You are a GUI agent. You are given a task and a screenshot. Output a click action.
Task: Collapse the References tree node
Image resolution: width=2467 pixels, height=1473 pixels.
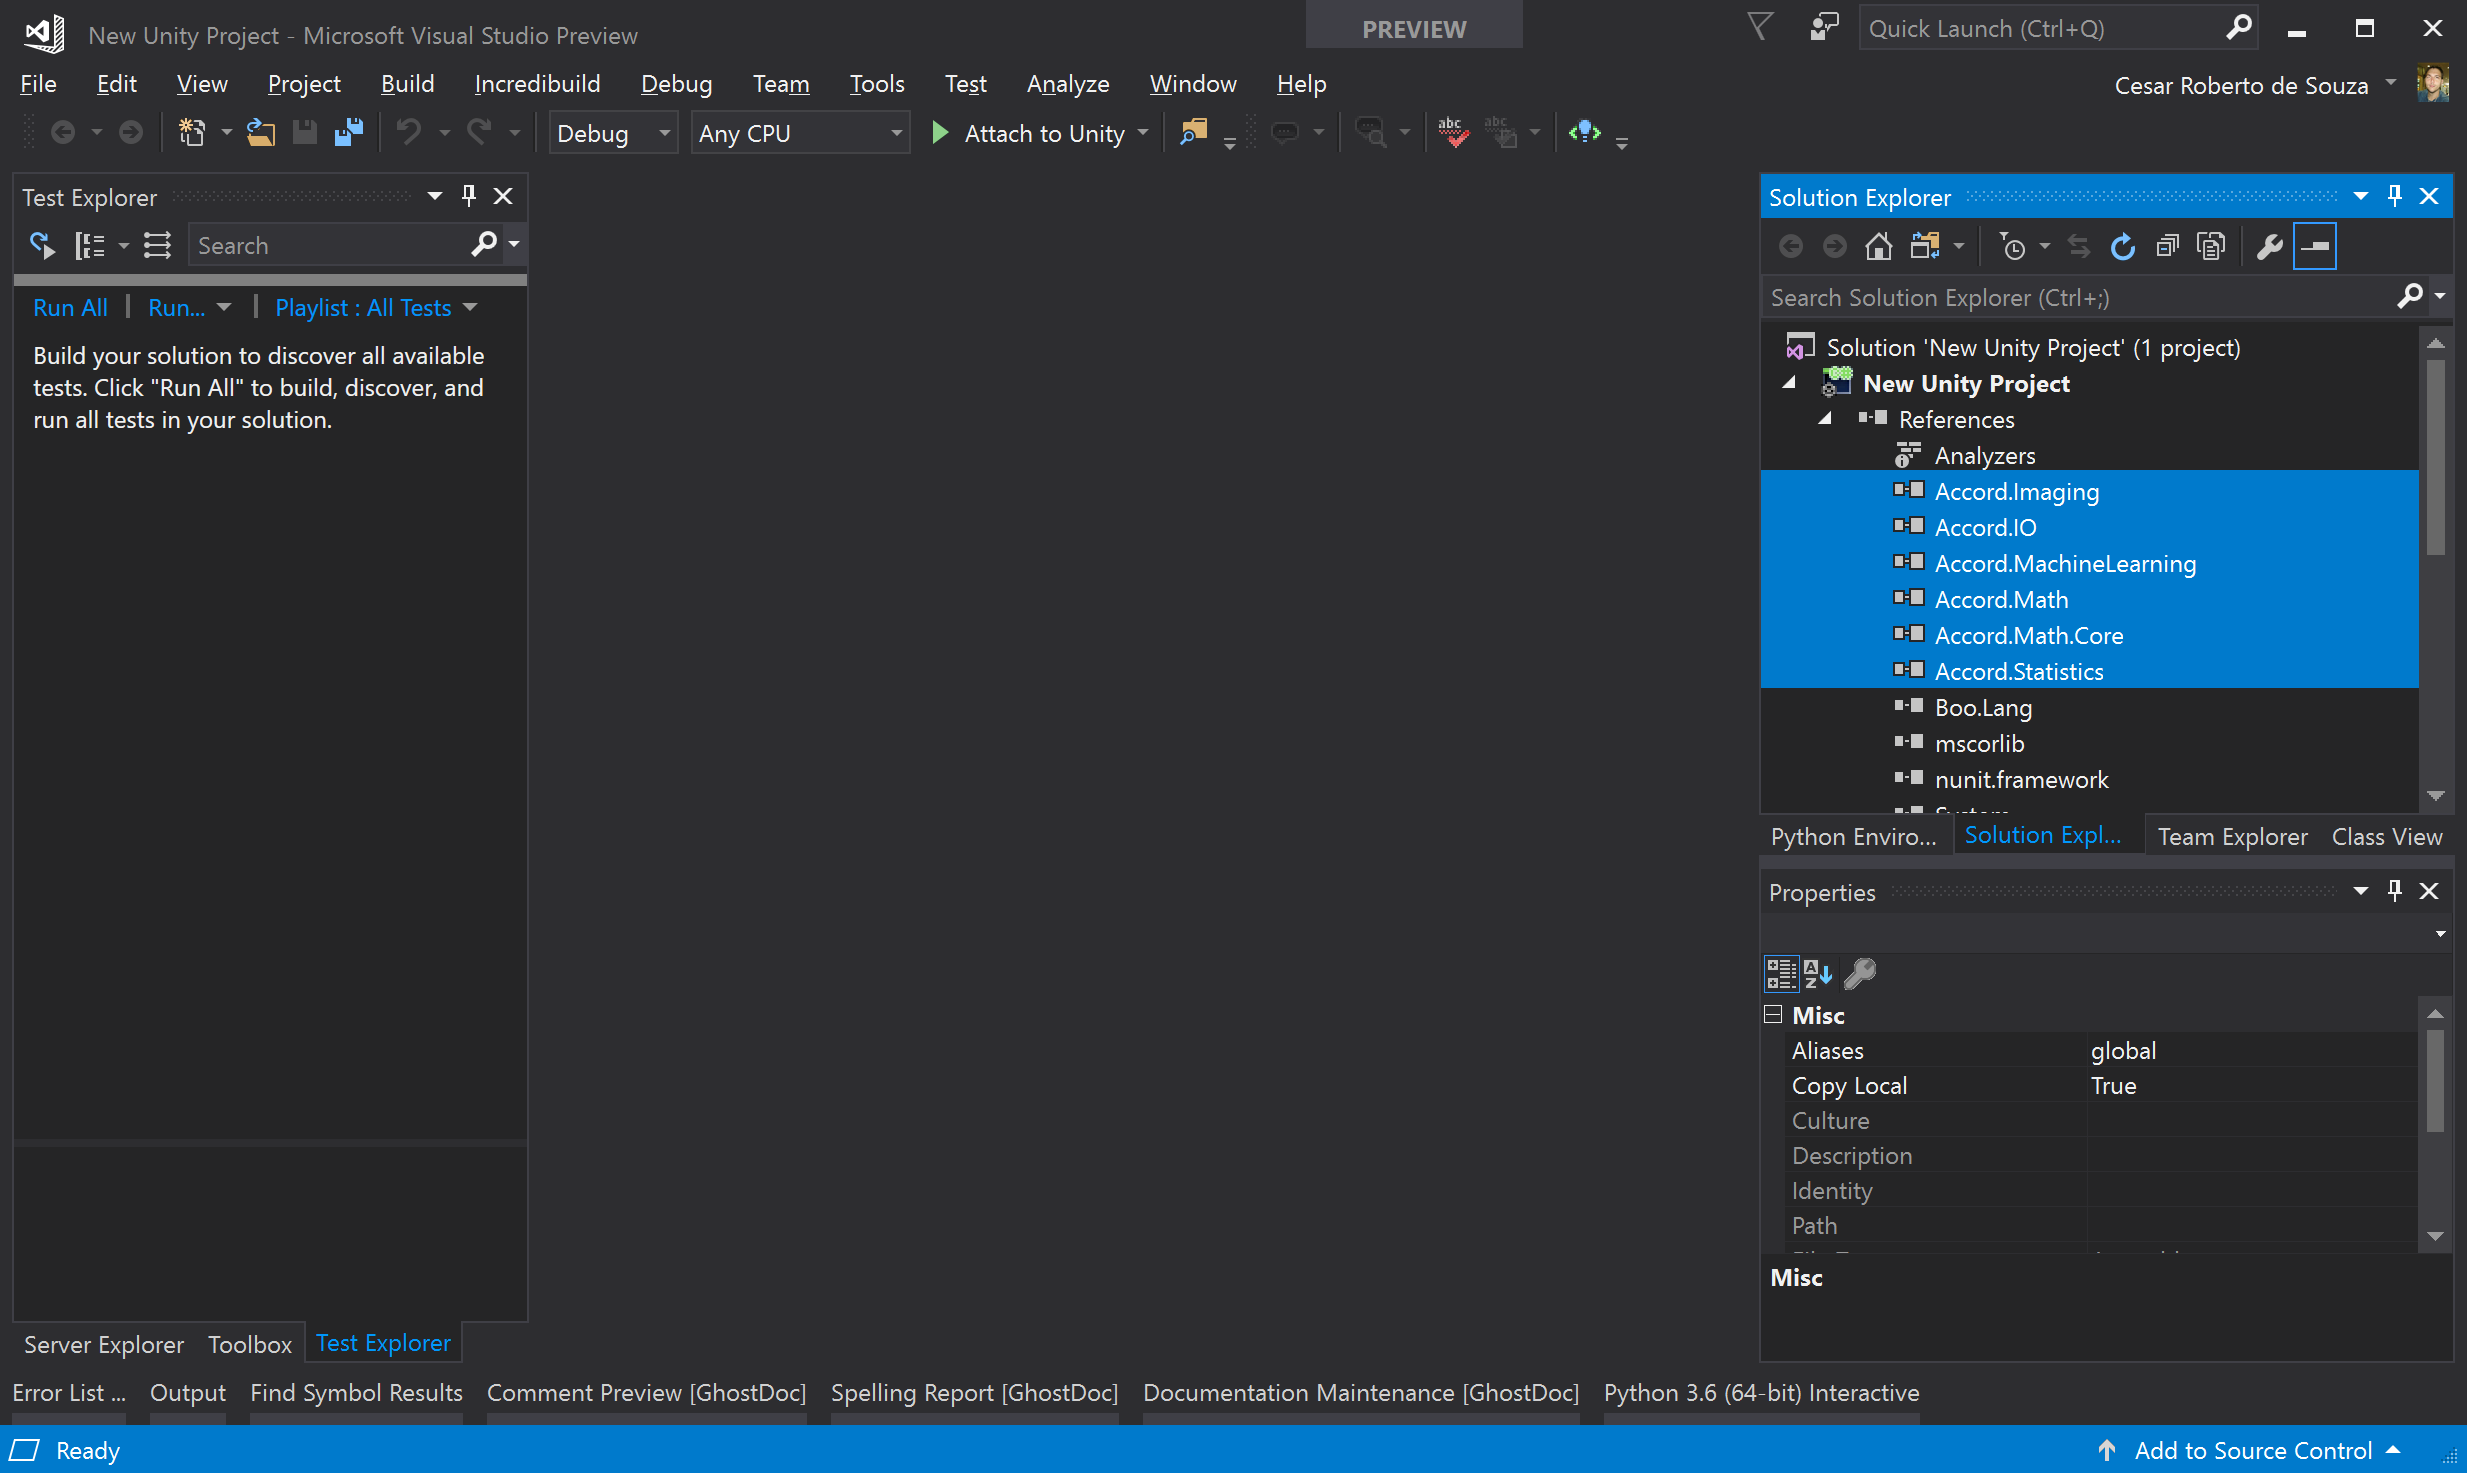(1825, 419)
